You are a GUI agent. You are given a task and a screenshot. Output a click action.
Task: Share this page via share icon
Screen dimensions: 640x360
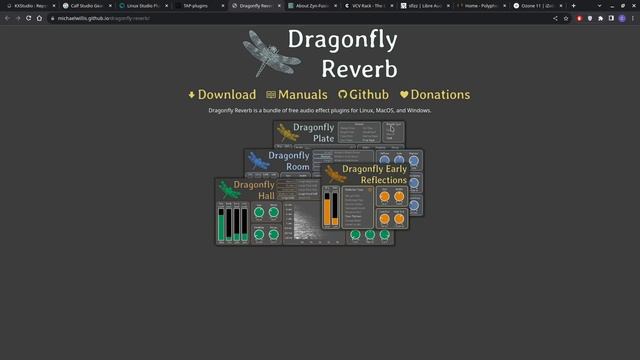coord(555,18)
